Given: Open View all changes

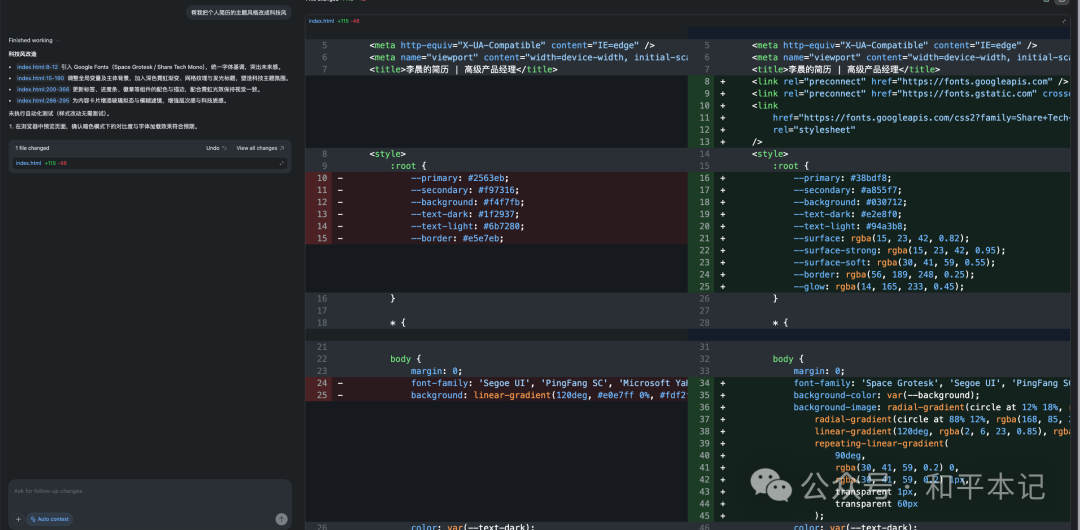Looking at the screenshot, I should 260,148.
